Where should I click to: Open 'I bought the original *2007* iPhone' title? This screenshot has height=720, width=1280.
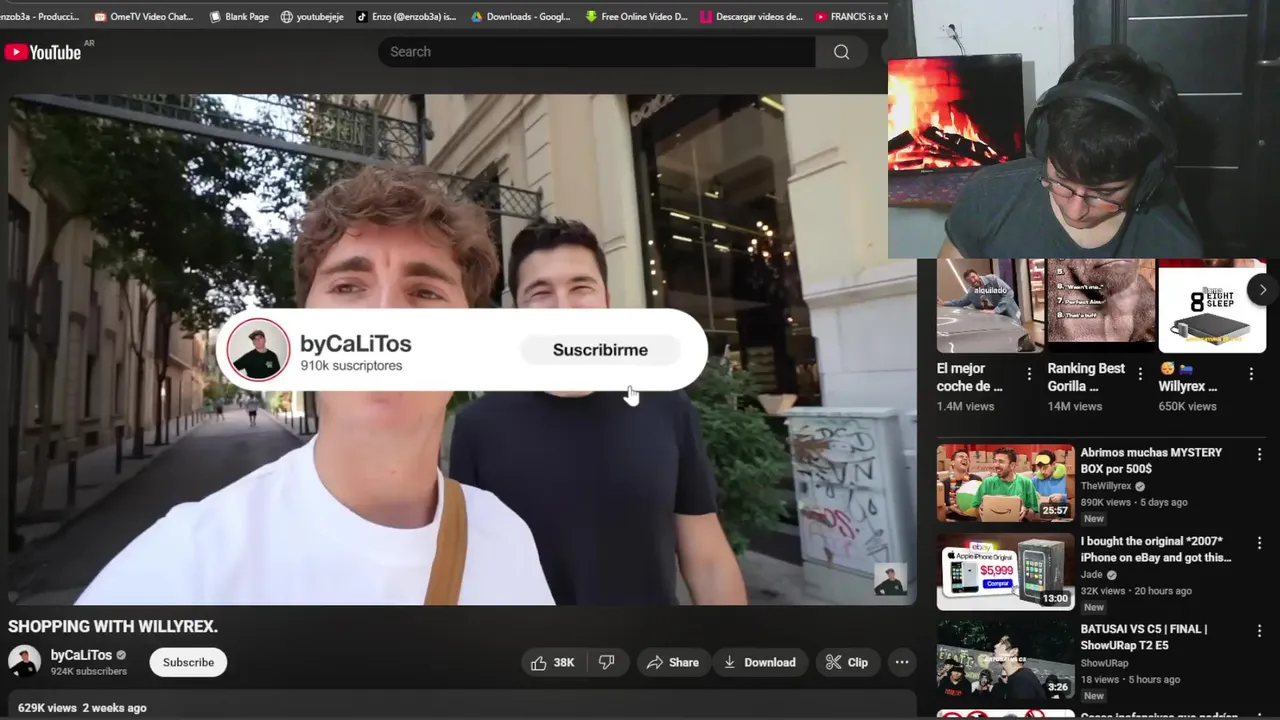1156,549
